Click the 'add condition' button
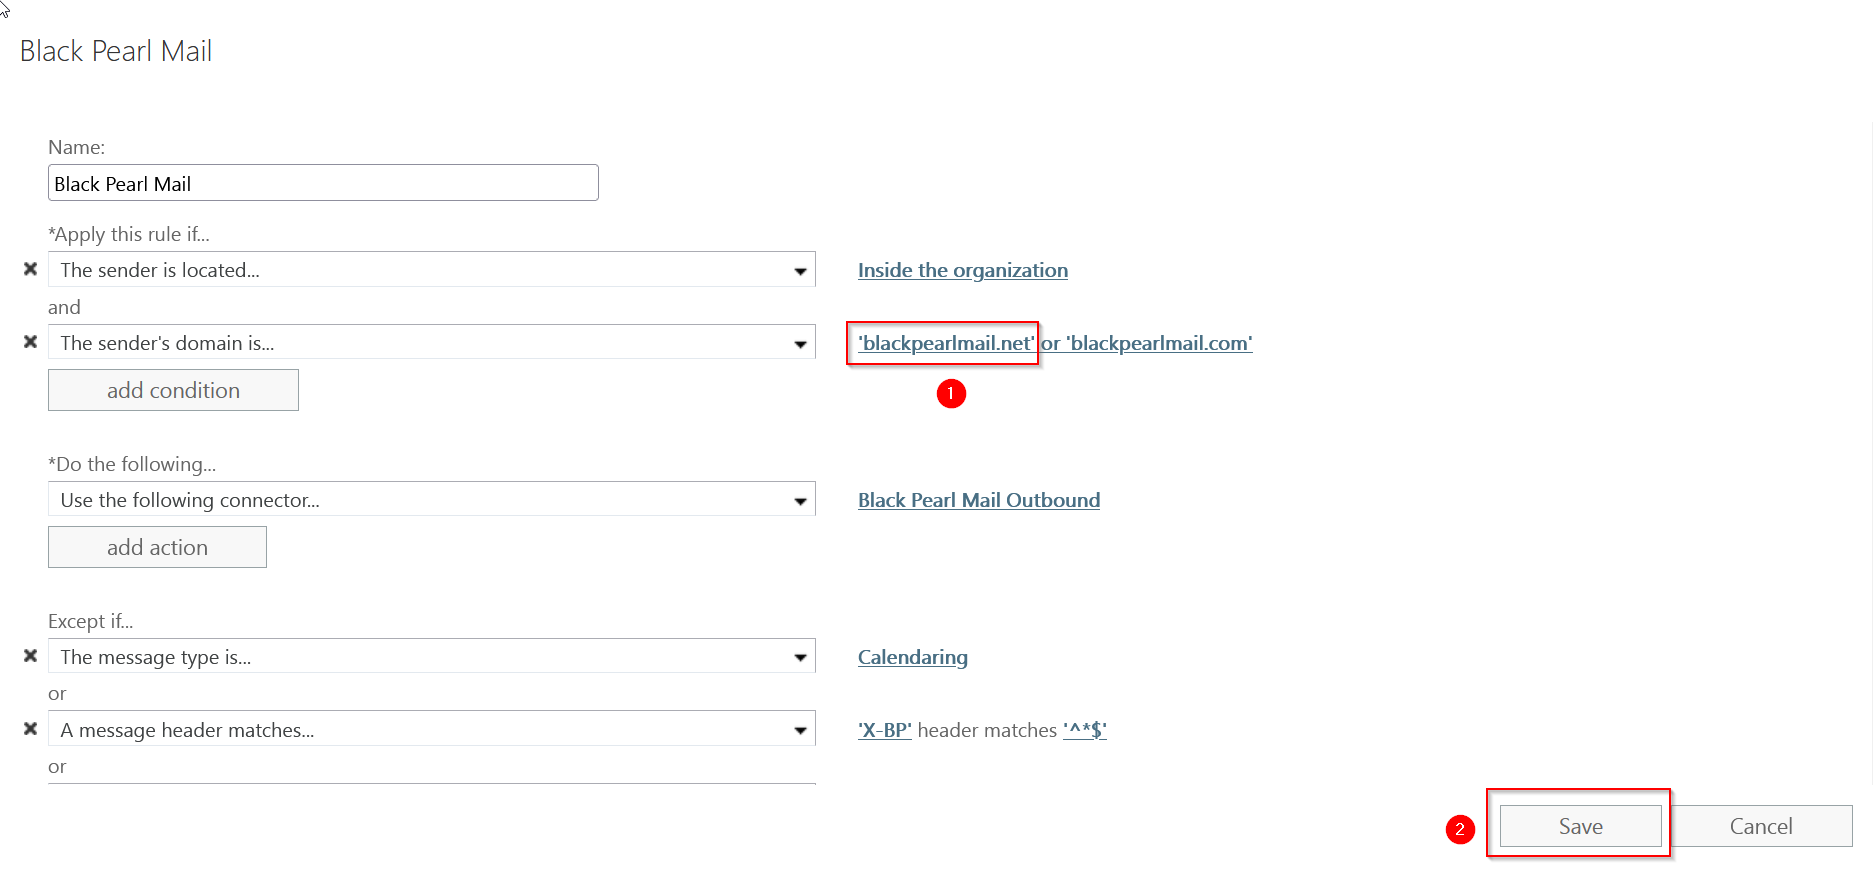The image size is (1873, 871). [173, 390]
